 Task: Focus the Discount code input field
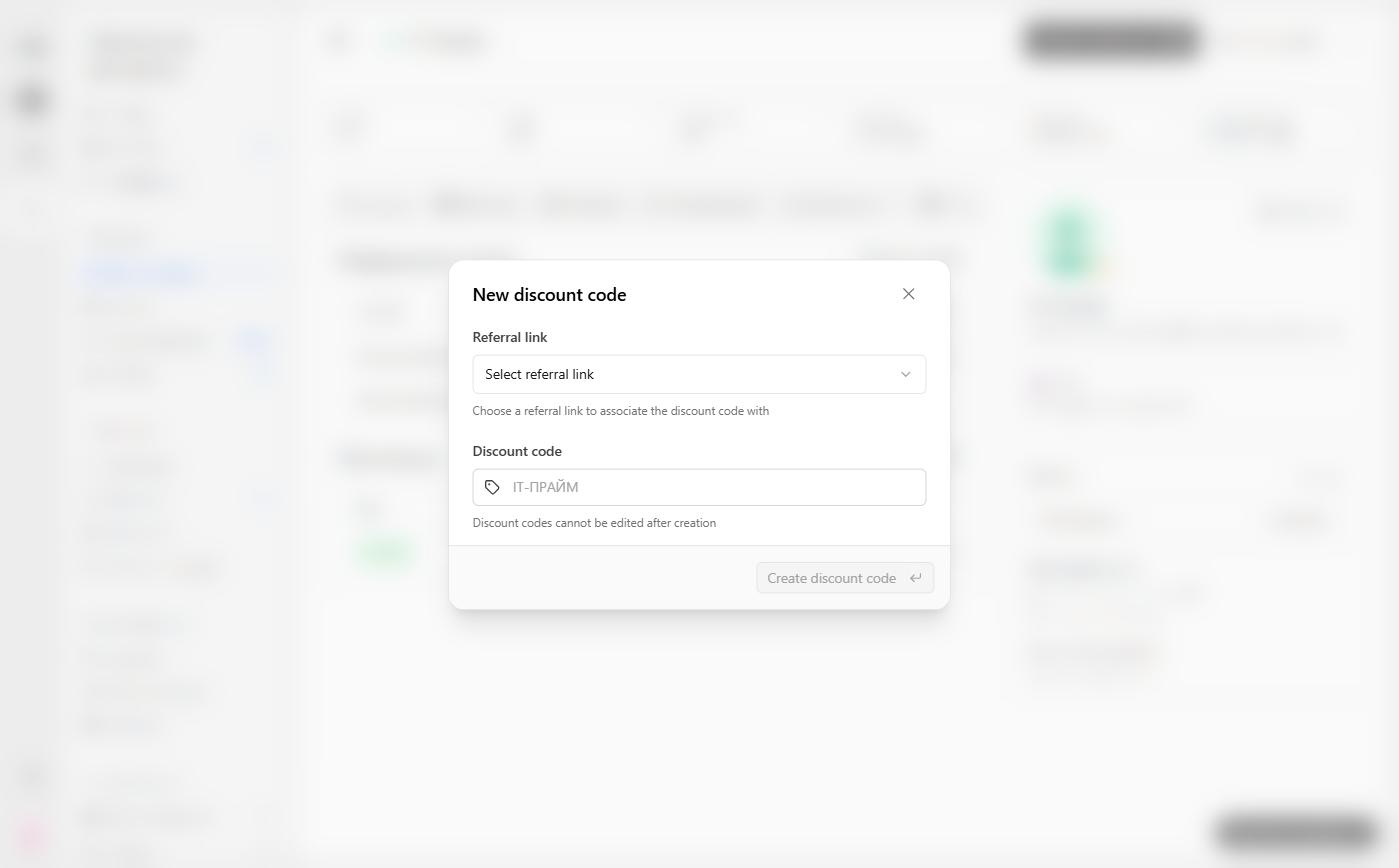pyautogui.click(x=699, y=487)
